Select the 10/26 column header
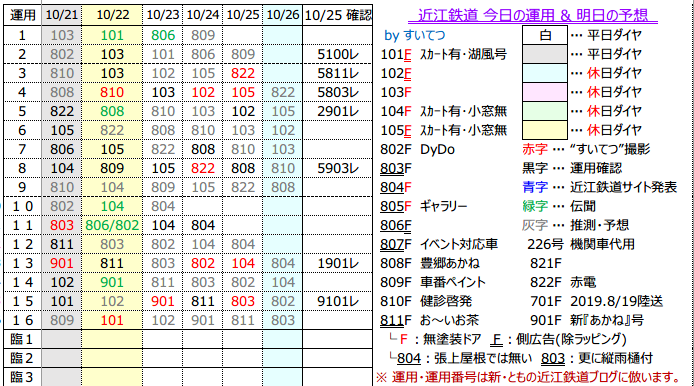Viewport: 694px width, 386px height. pyautogui.click(x=283, y=15)
